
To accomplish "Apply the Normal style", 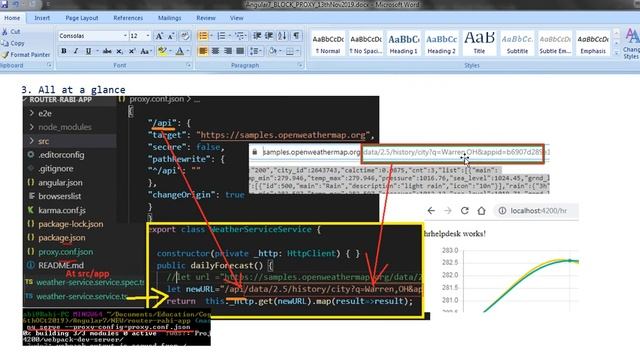I will pyautogui.click(x=328, y=44).
